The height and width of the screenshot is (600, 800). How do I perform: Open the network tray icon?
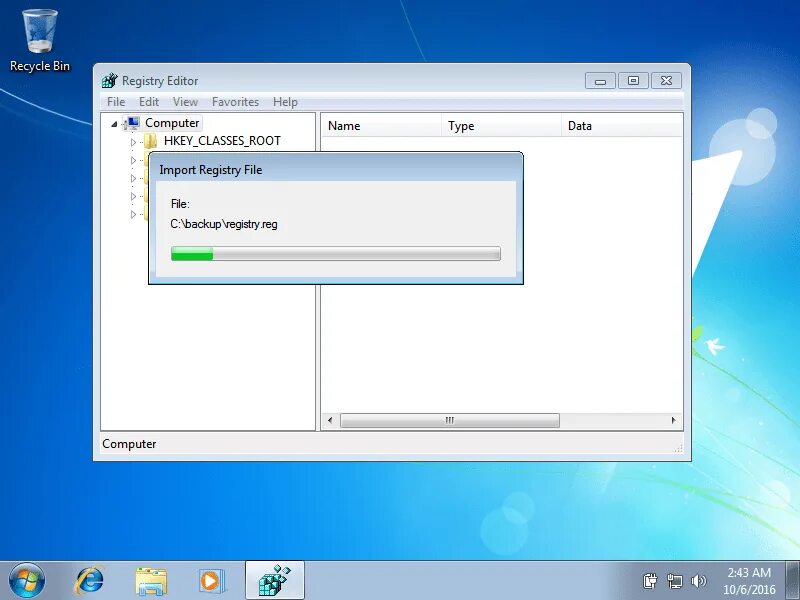[x=674, y=581]
